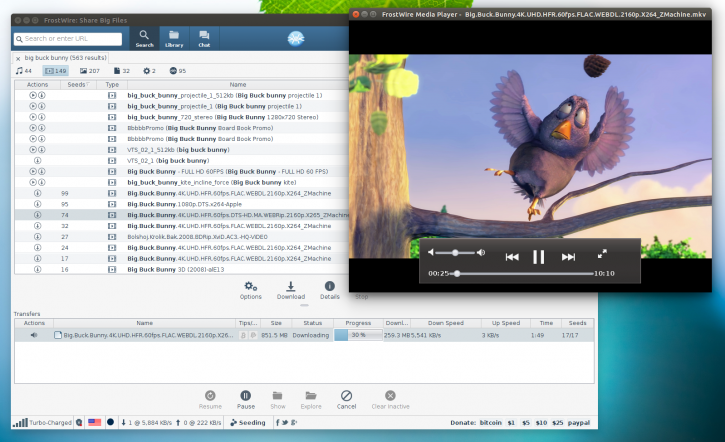The image size is (725, 442).
Task: Toggle fullscreen in media player
Action: coord(602,254)
